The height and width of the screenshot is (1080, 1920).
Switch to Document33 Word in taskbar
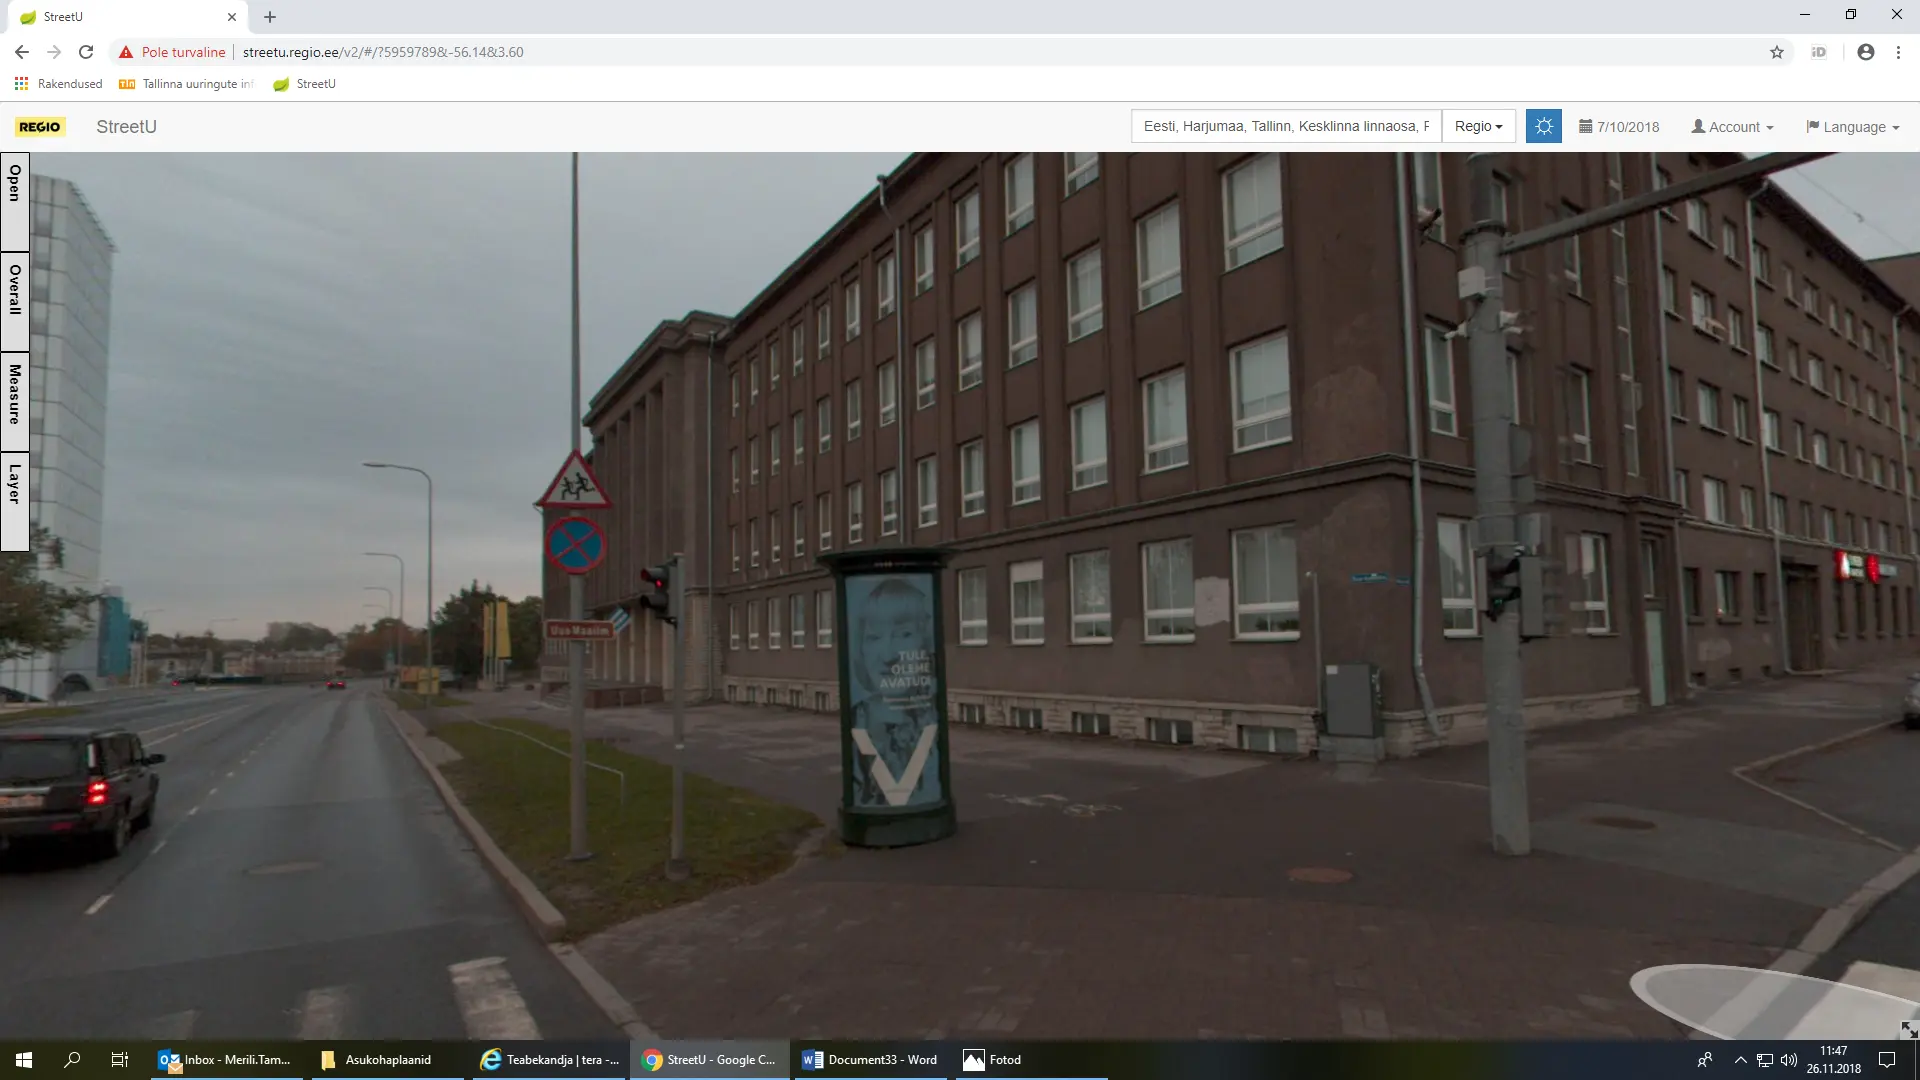pyautogui.click(x=870, y=1060)
